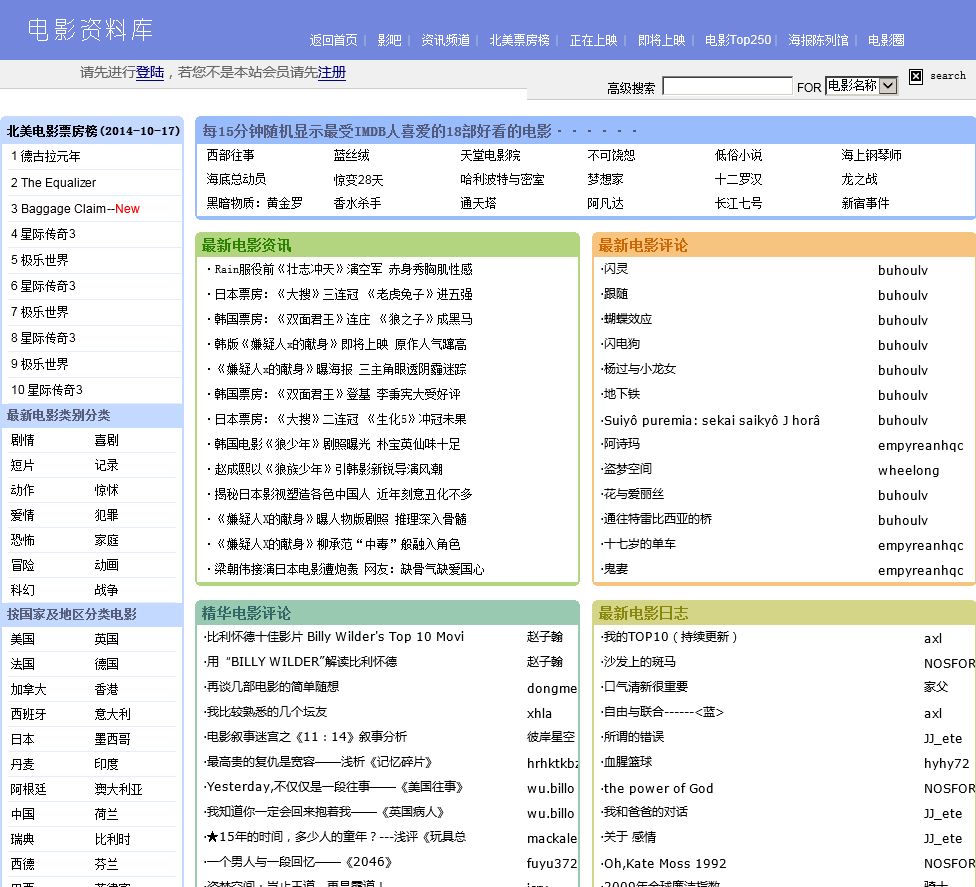View user wheelong's profile
This screenshot has height=887, width=976.
tap(908, 470)
